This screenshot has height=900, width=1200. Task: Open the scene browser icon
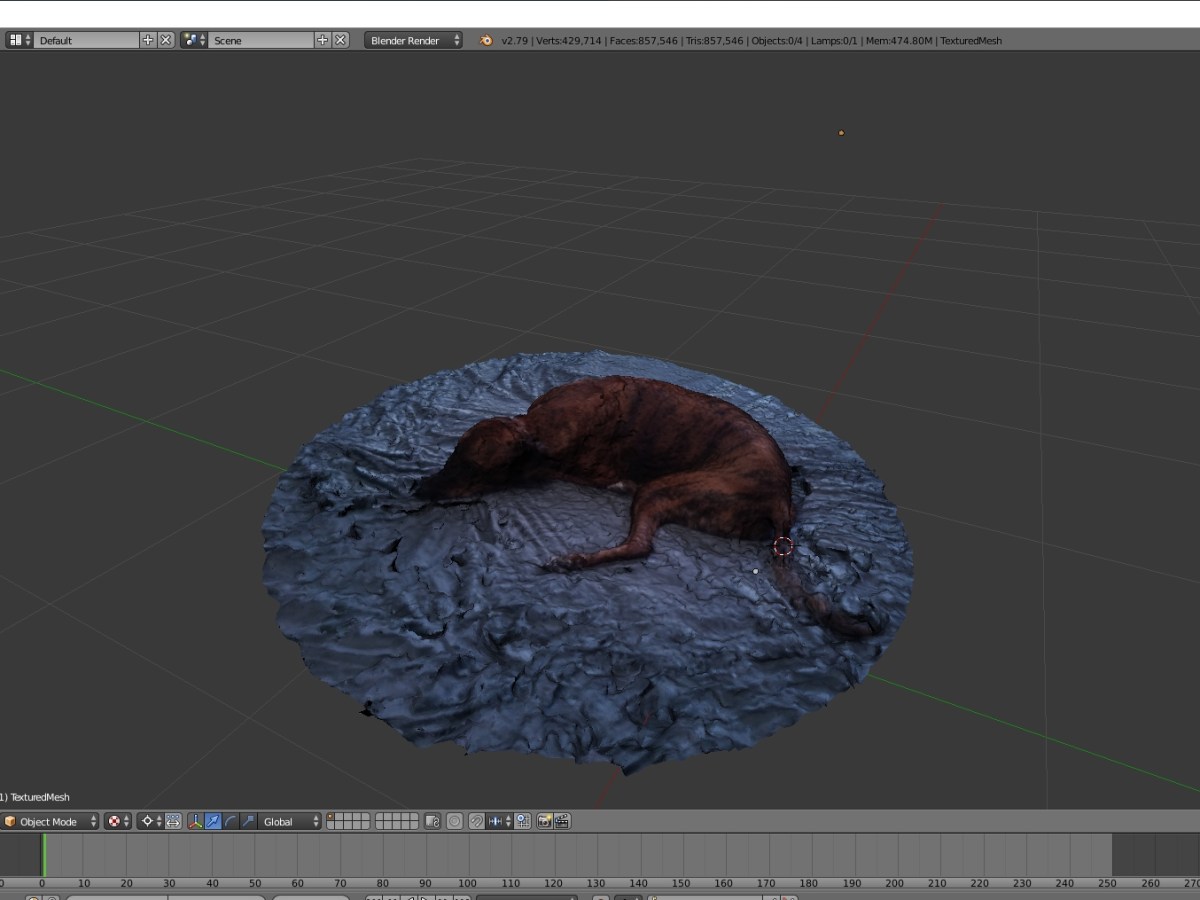coord(194,41)
